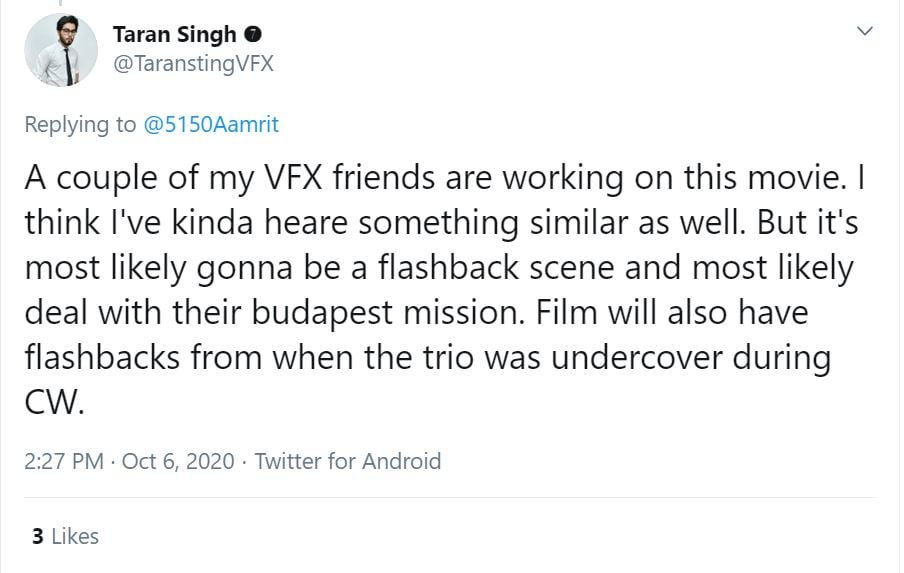The height and width of the screenshot is (573, 904).
Task: Open the 2:27 PM timestamp link
Action: pyautogui.click(x=66, y=461)
